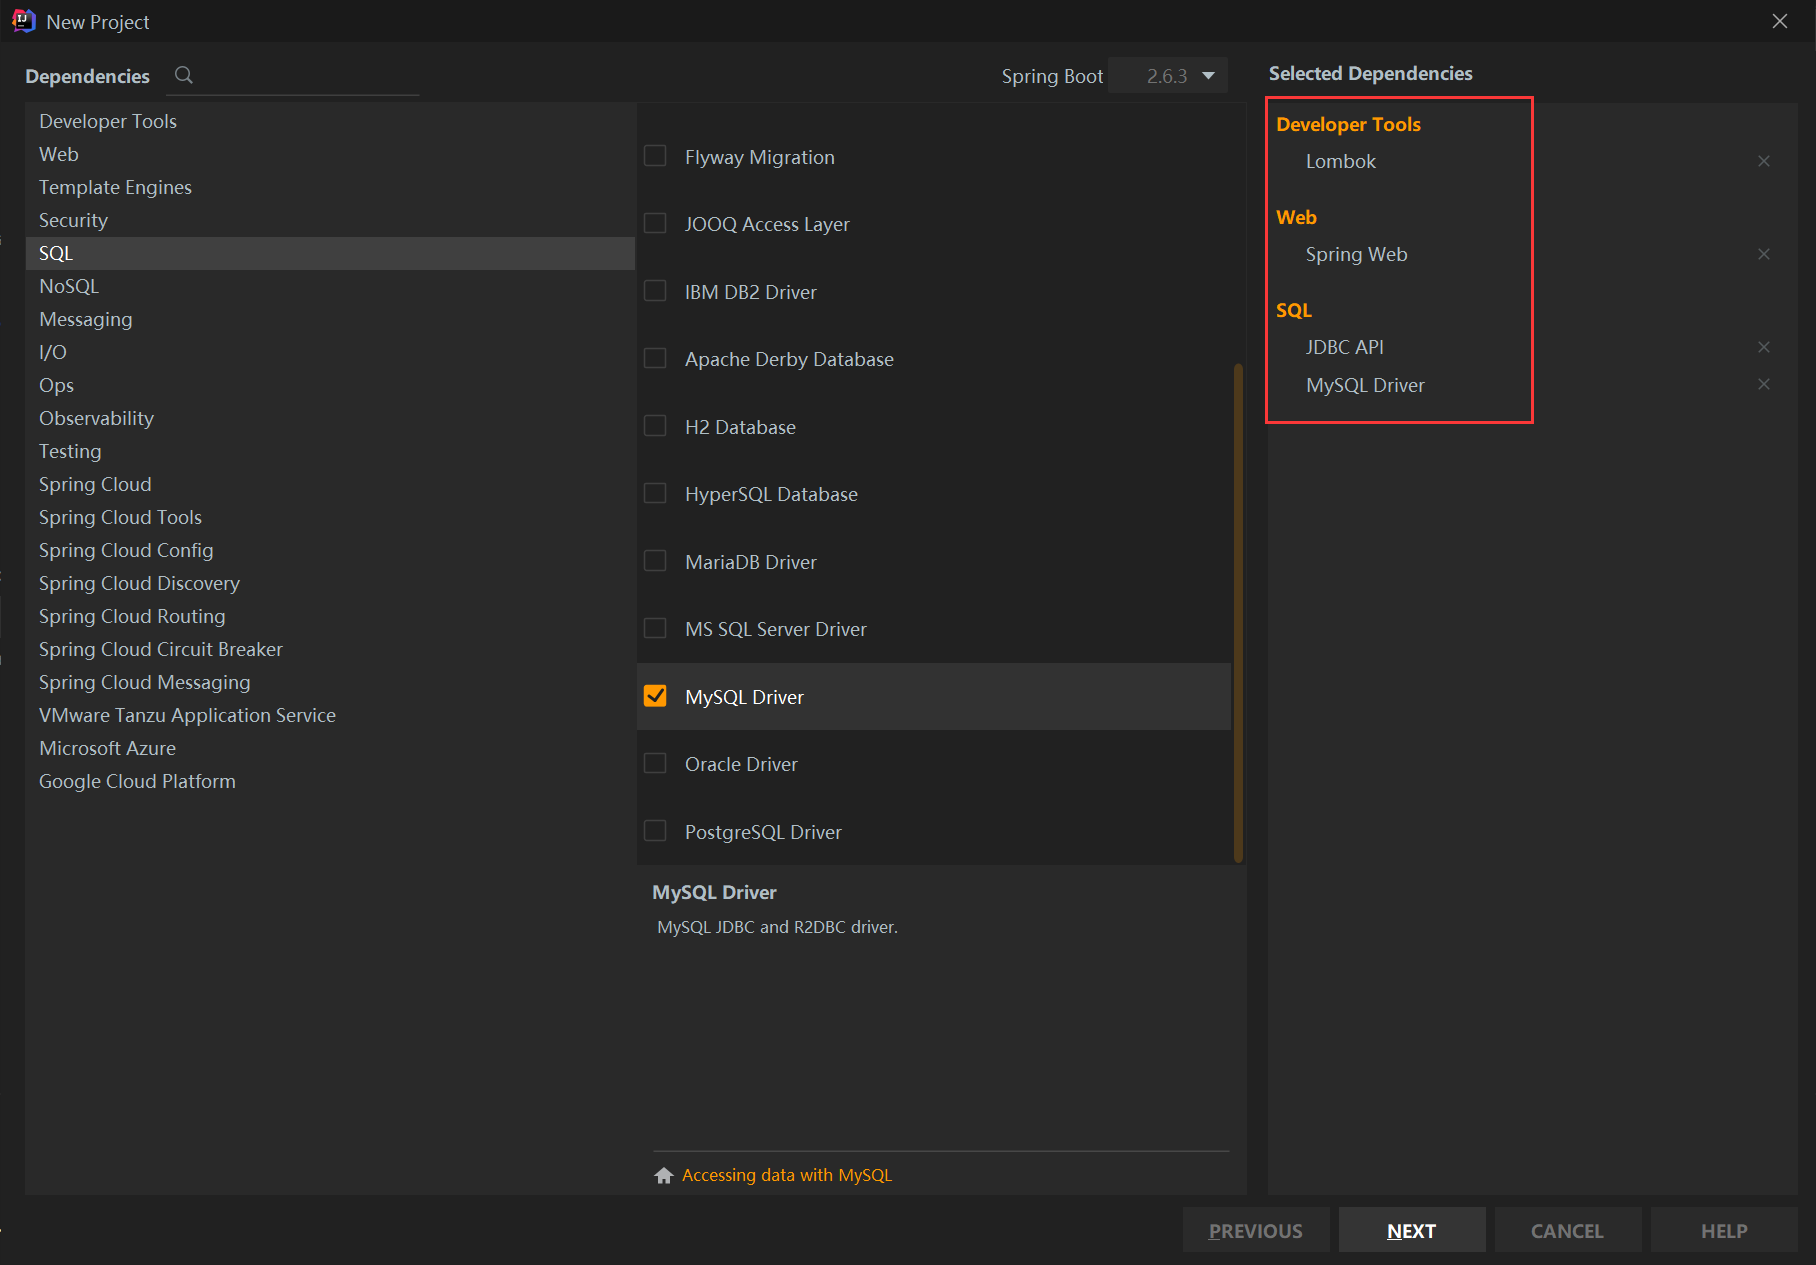Choose Spring Cloud Circuit Breaker category
The height and width of the screenshot is (1265, 1816).
click(x=330, y=649)
